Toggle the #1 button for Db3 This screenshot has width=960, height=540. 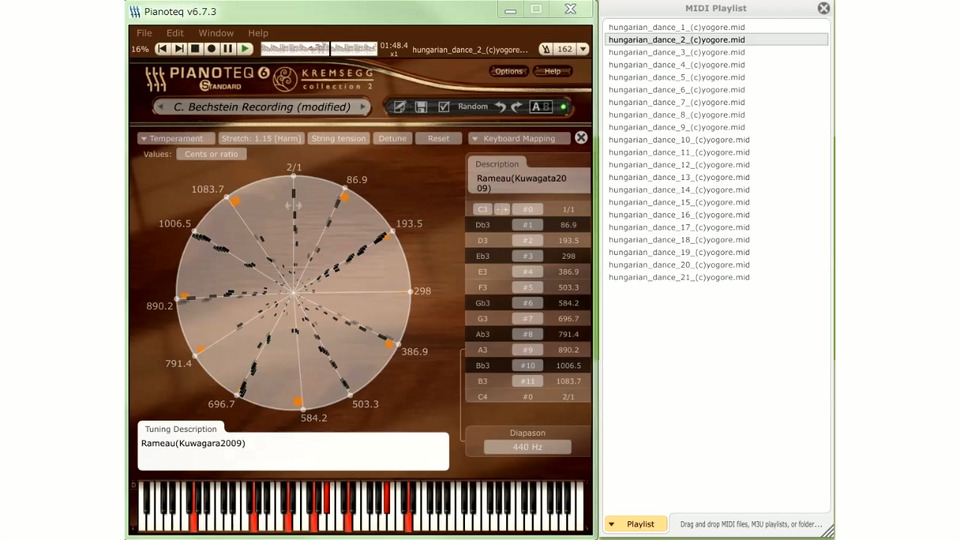[527, 225]
